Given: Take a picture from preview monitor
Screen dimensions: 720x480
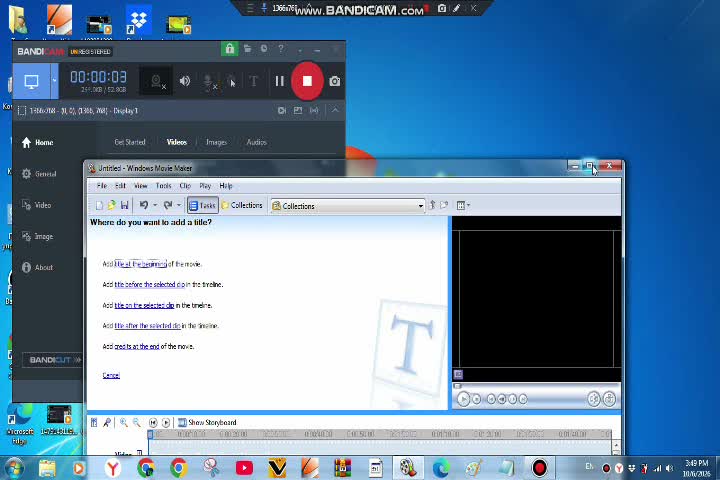Looking at the screenshot, I should click(x=609, y=399).
